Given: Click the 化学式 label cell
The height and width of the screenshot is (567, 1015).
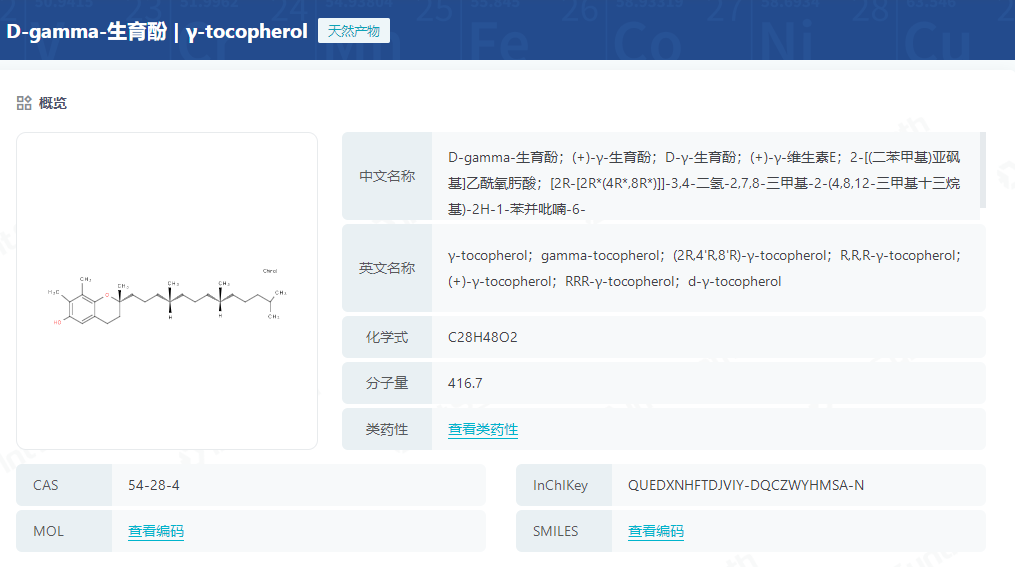Looking at the screenshot, I should click(387, 337).
